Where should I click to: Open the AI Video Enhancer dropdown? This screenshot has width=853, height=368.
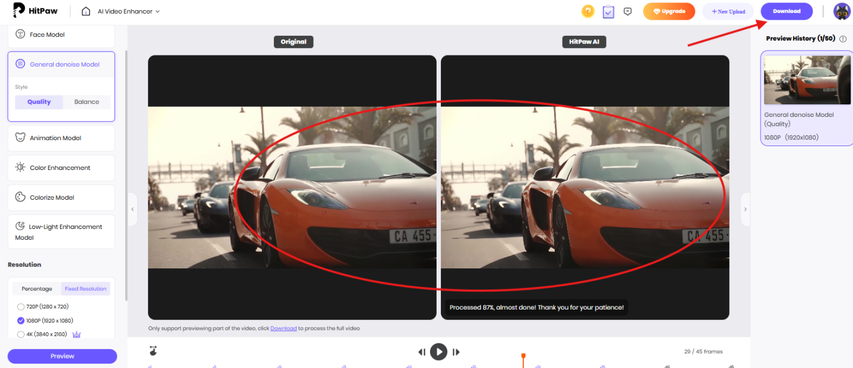point(128,11)
